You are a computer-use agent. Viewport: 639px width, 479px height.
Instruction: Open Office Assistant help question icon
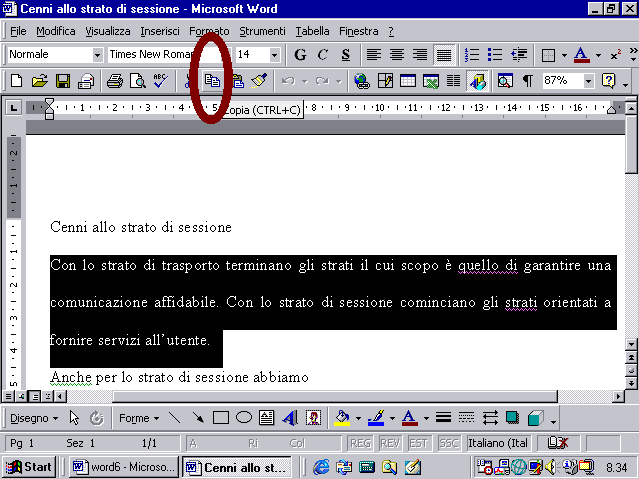(608, 81)
